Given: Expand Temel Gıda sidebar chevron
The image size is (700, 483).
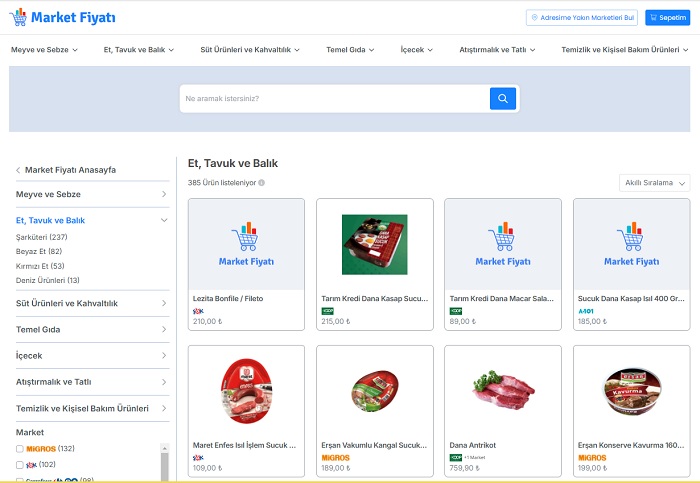Looking at the screenshot, I should pyautogui.click(x=164, y=329).
